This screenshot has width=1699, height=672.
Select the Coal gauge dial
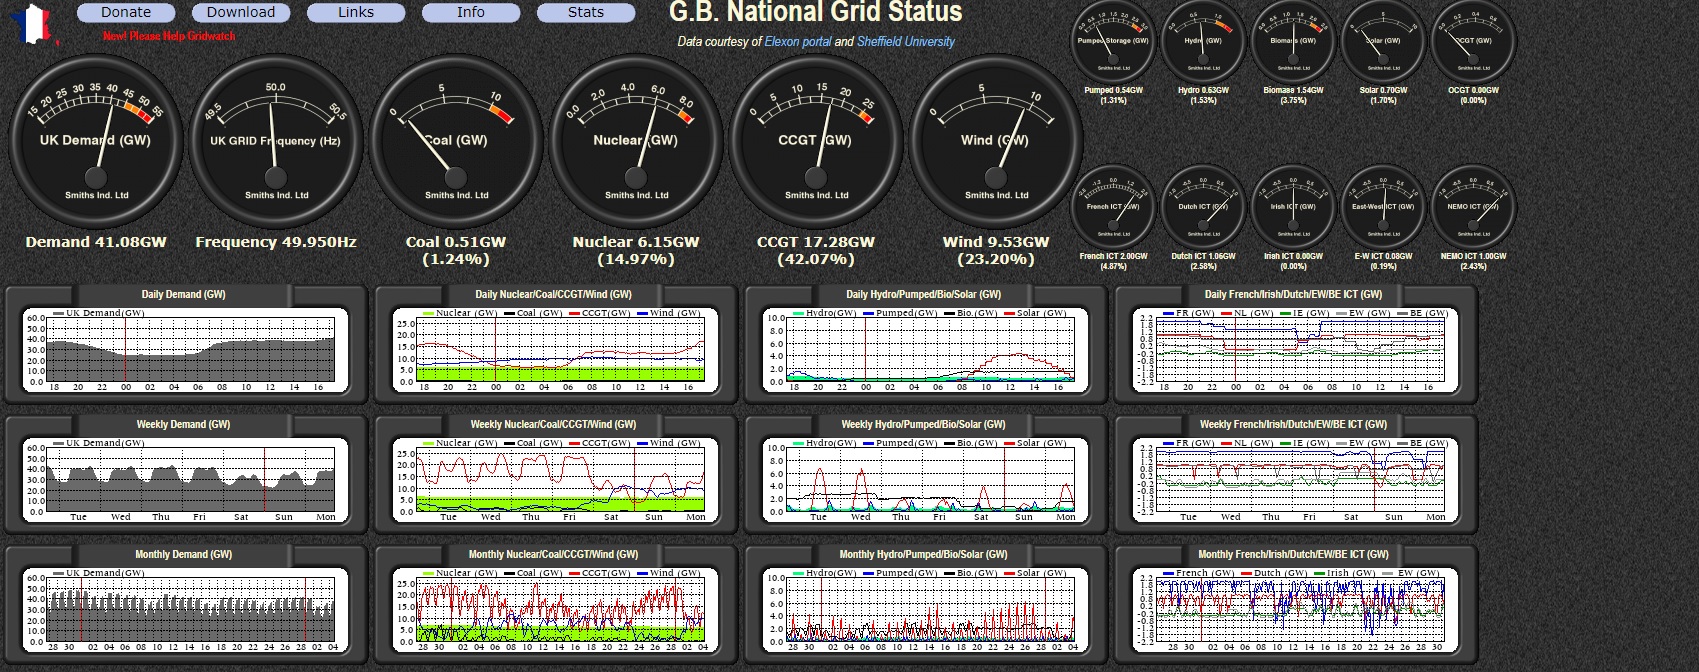pos(456,142)
